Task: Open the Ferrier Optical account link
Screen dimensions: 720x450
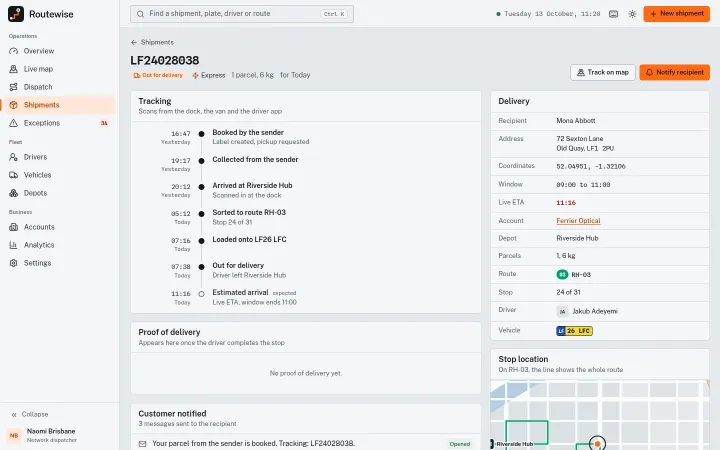Action: (578, 221)
